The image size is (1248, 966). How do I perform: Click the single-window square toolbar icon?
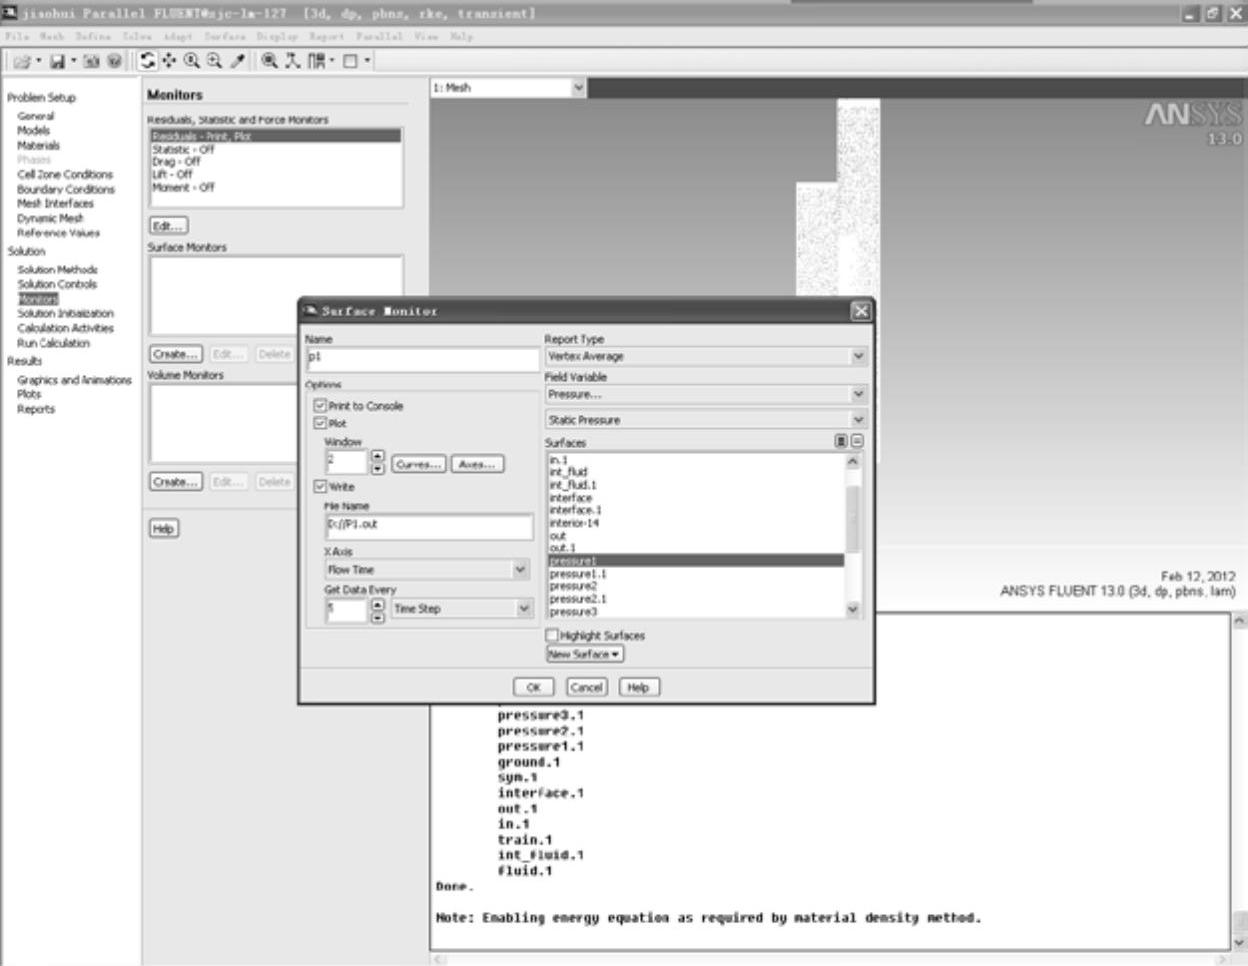coord(350,61)
